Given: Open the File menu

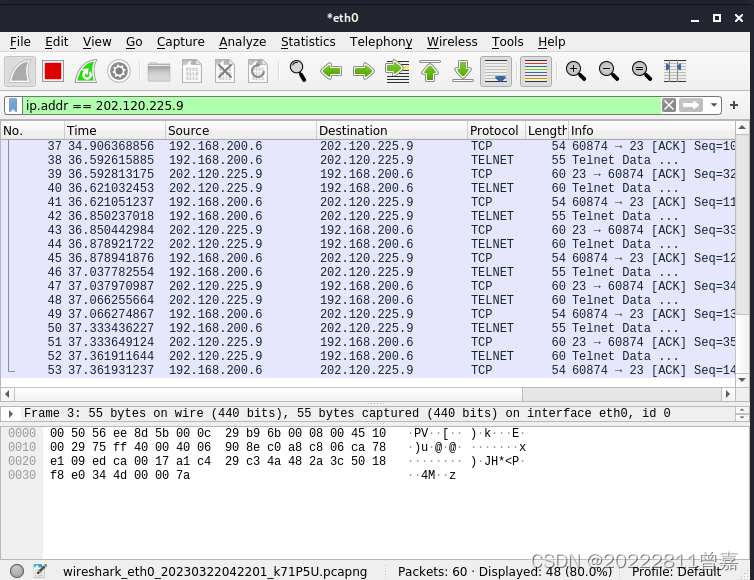Looking at the screenshot, I should [x=20, y=42].
